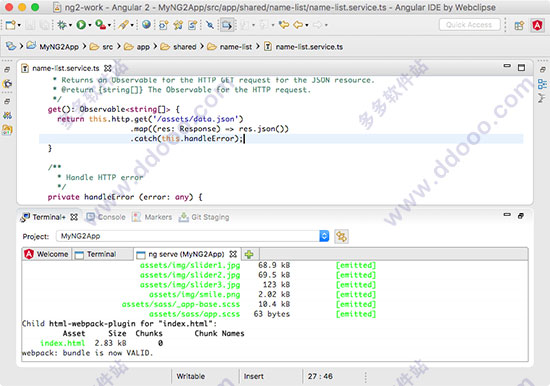Click in the Quick Access search field
550x386 pixels.
point(469,25)
